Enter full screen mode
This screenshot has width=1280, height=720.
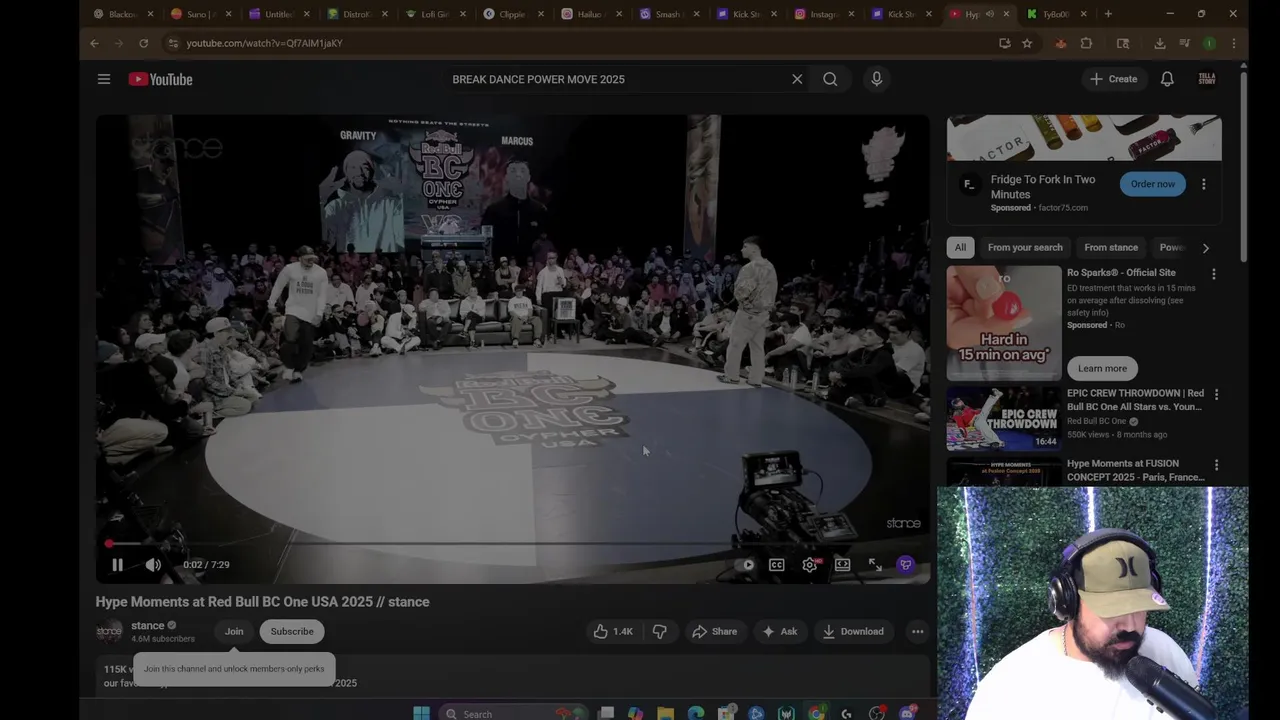pos(875,565)
